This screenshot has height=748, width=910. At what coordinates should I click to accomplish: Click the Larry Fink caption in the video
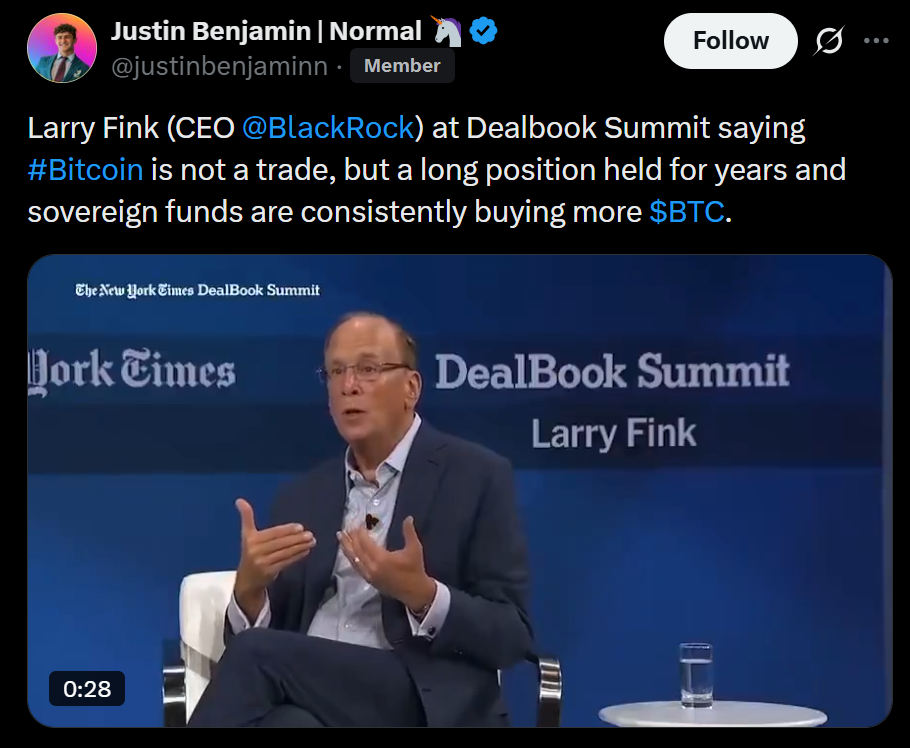[x=613, y=434]
